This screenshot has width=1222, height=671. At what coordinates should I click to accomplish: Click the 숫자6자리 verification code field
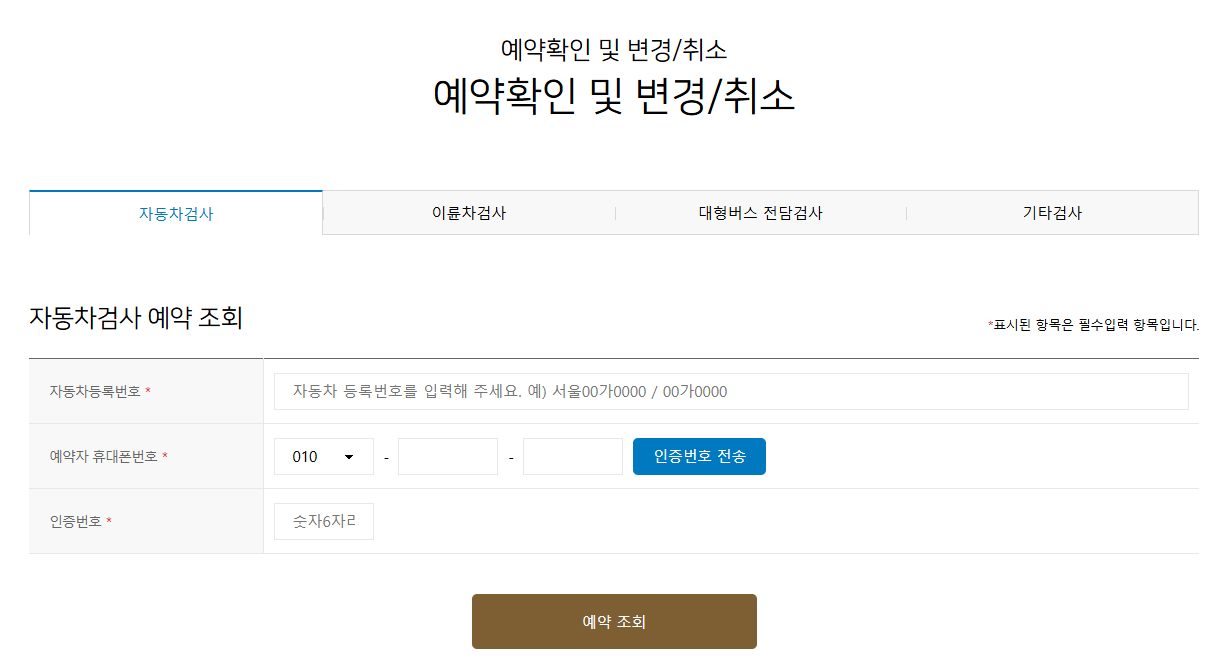[x=323, y=520]
